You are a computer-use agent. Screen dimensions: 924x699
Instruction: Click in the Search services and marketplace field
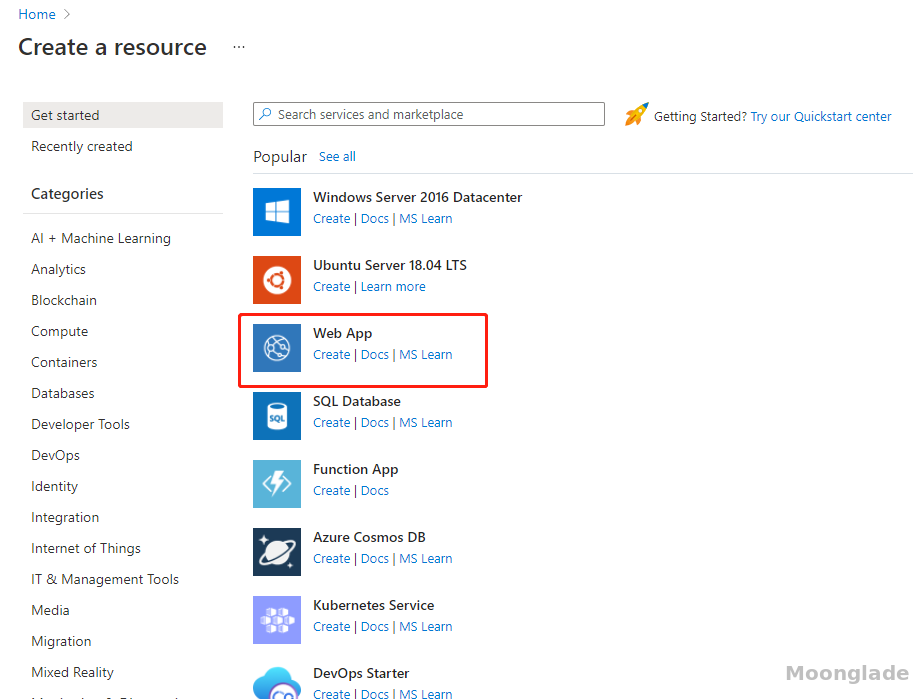[x=428, y=114]
